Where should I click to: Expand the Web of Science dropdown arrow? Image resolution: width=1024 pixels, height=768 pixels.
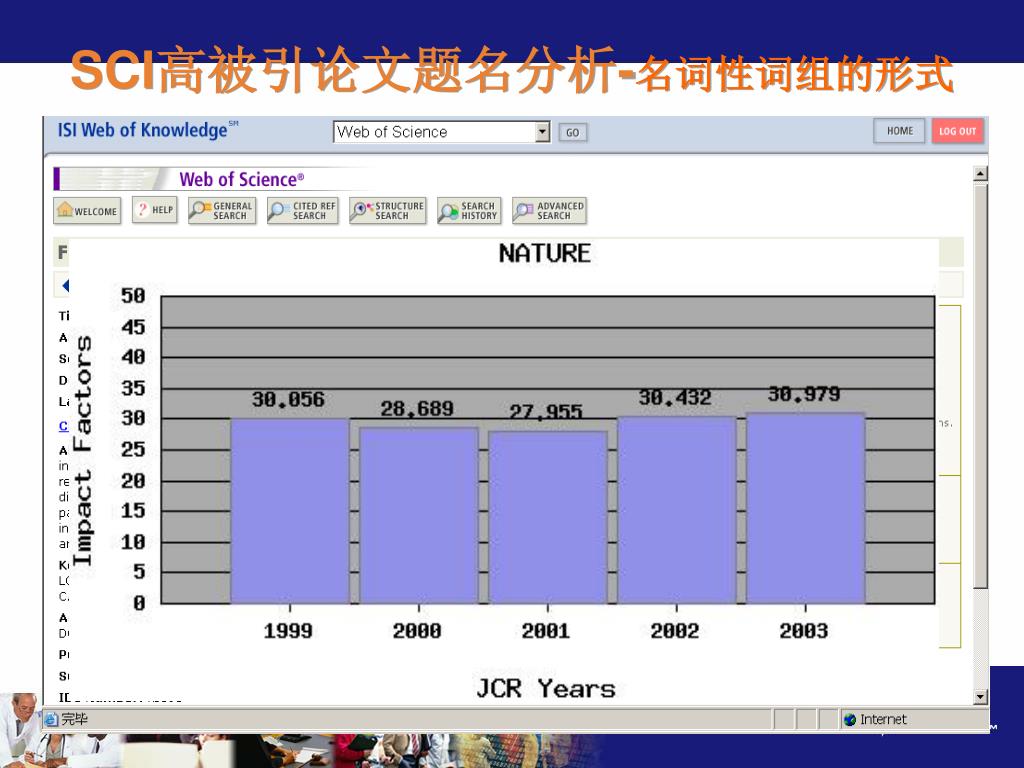tap(543, 132)
